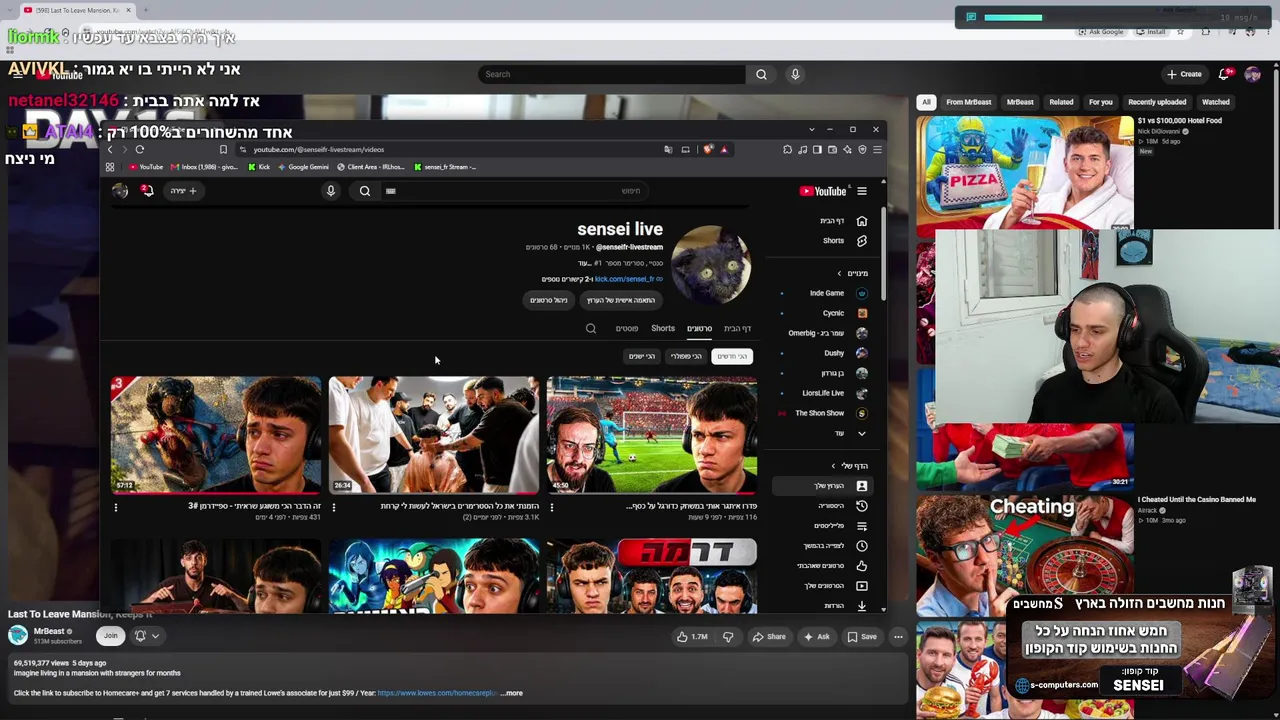Open Liked videos thumbs-up item in sidebar
Screen dimensions: 1280x720
tap(862, 566)
